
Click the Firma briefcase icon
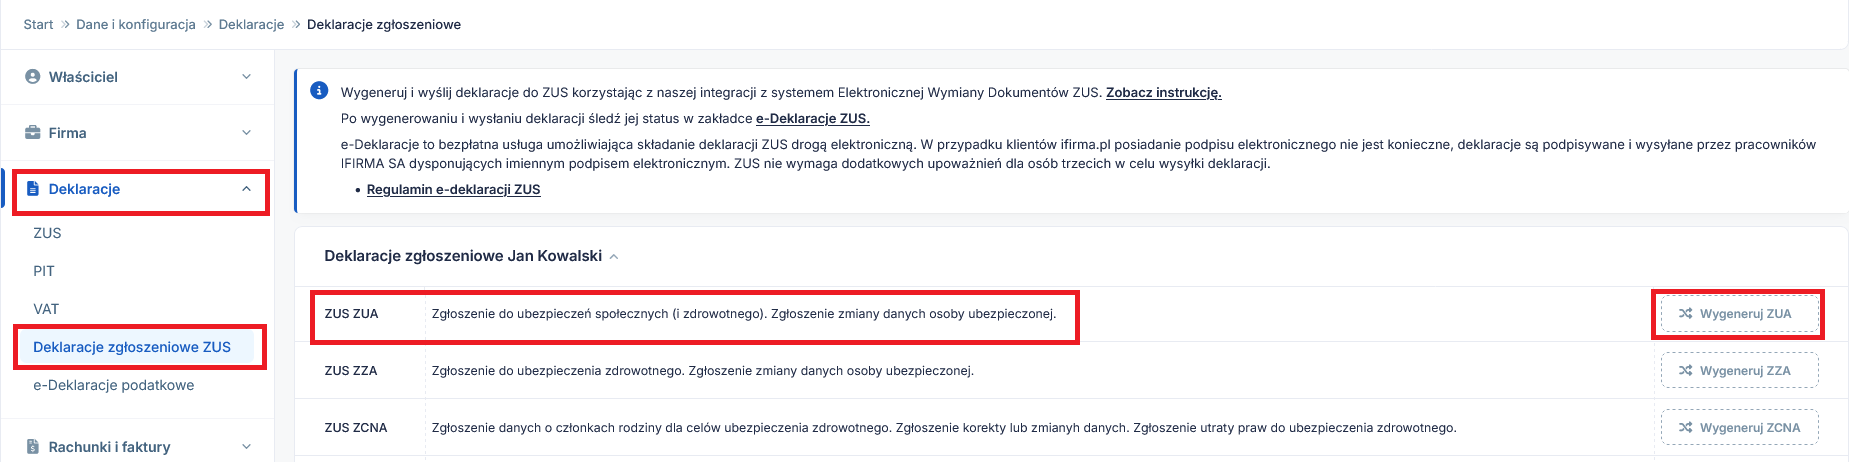[x=33, y=133]
